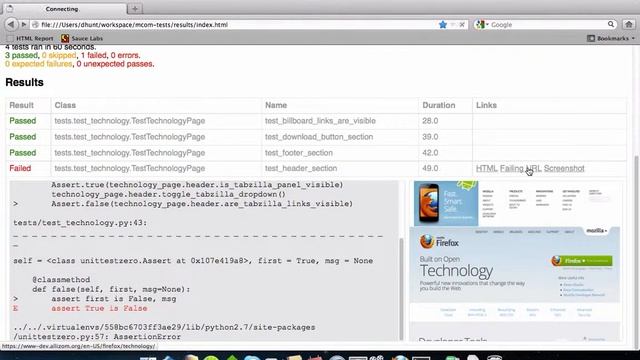The width and height of the screenshot is (640, 360).
Task: Select test_download_button_section name
Action: (319, 137)
